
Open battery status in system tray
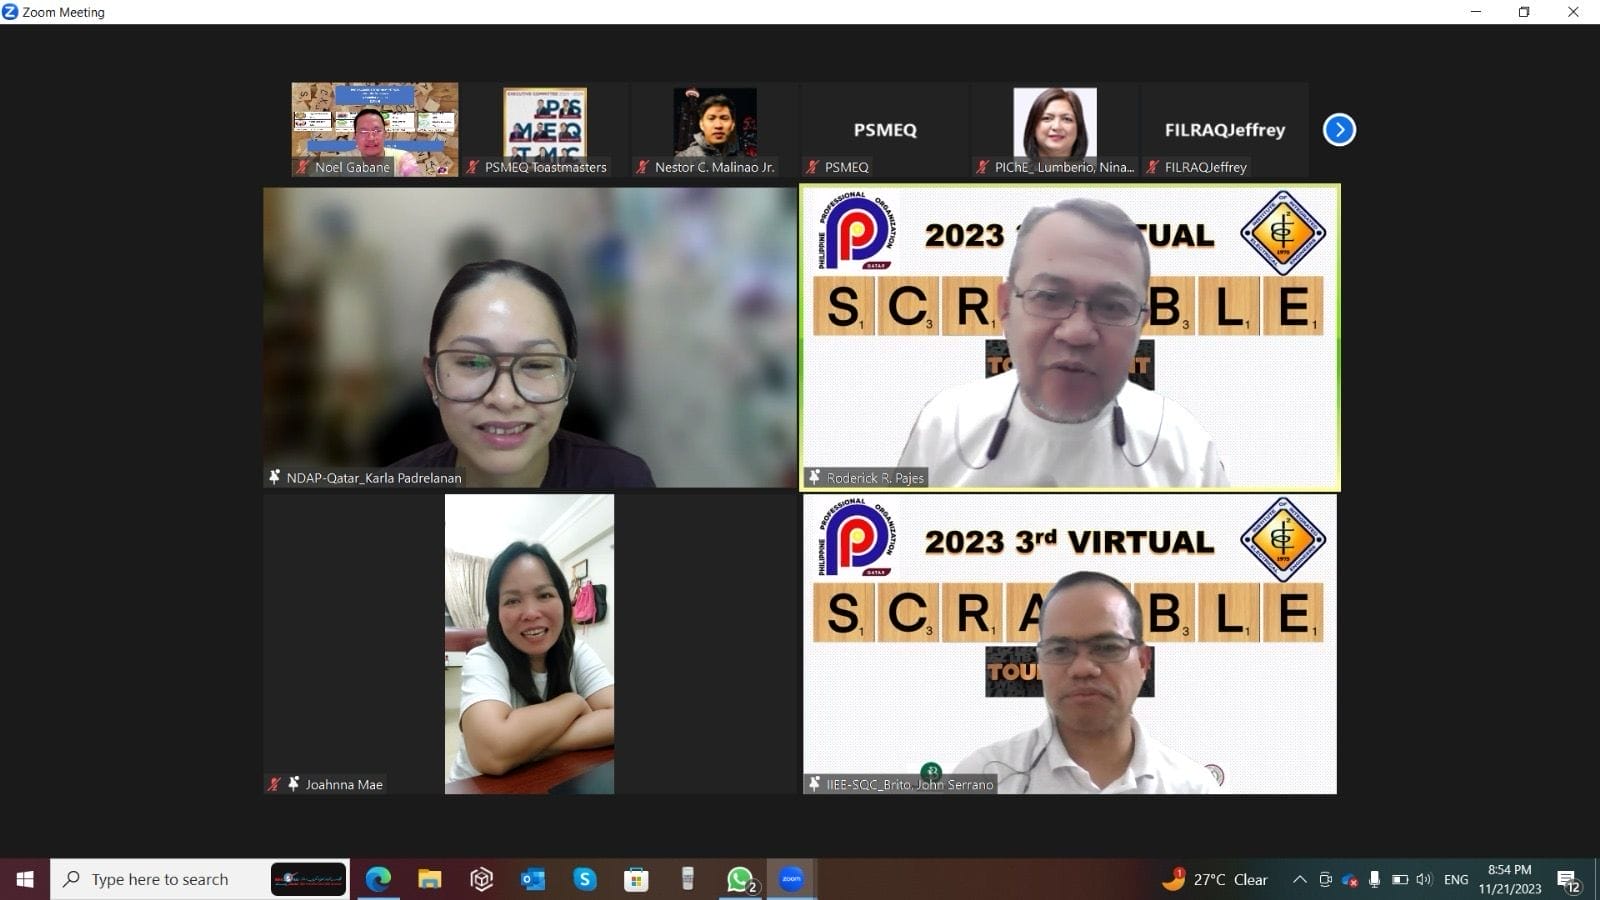point(1400,879)
